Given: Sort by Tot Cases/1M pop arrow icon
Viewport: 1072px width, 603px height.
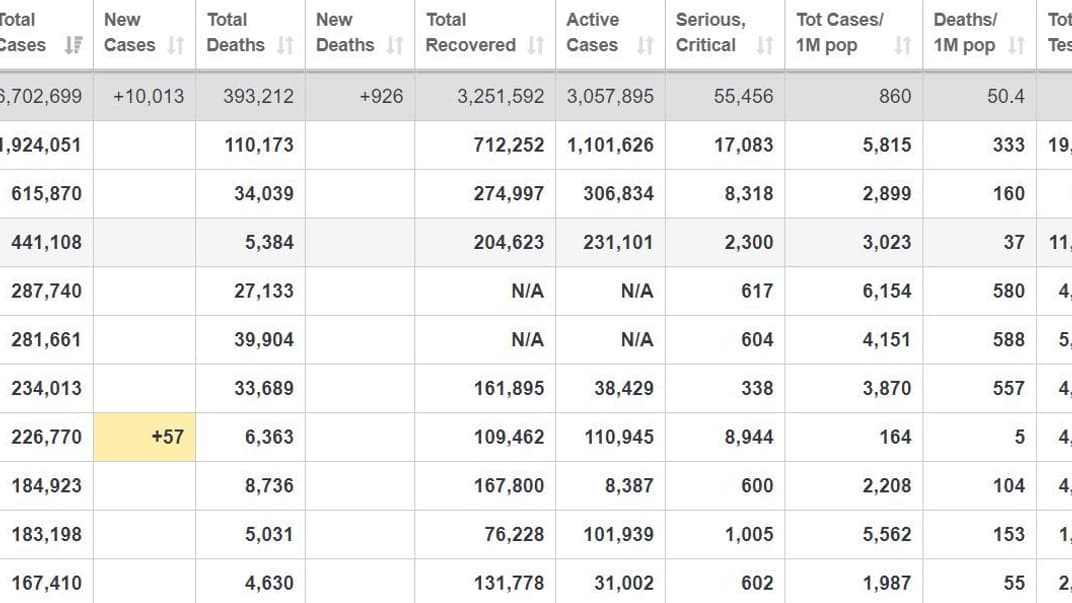Looking at the screenshot, I should [x=903, y=45].
